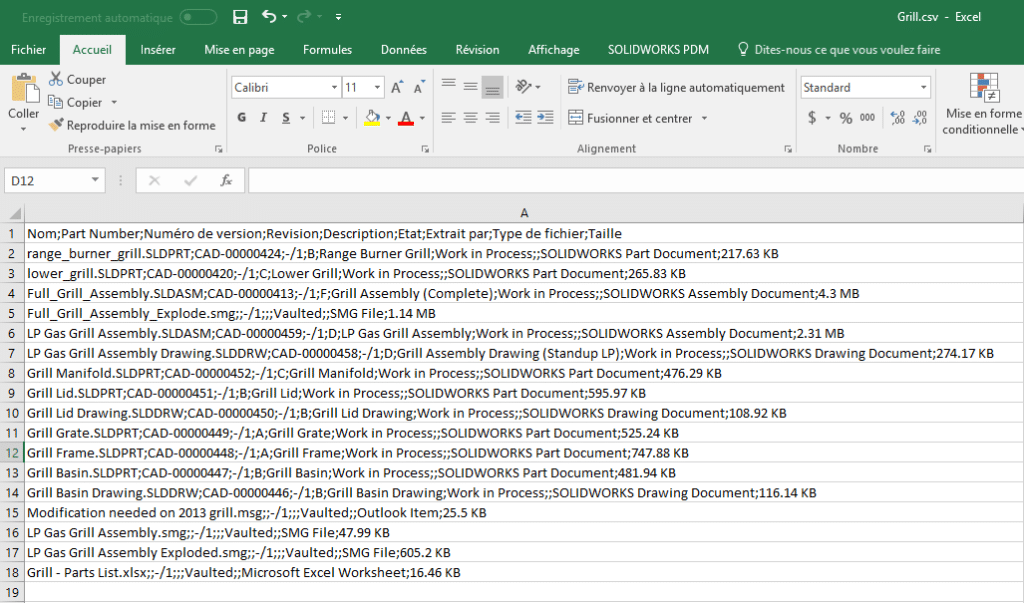This screenshot has height=603, width=1024.
Task: Open fill color dropdown arrow
Action: coord(388,118)
